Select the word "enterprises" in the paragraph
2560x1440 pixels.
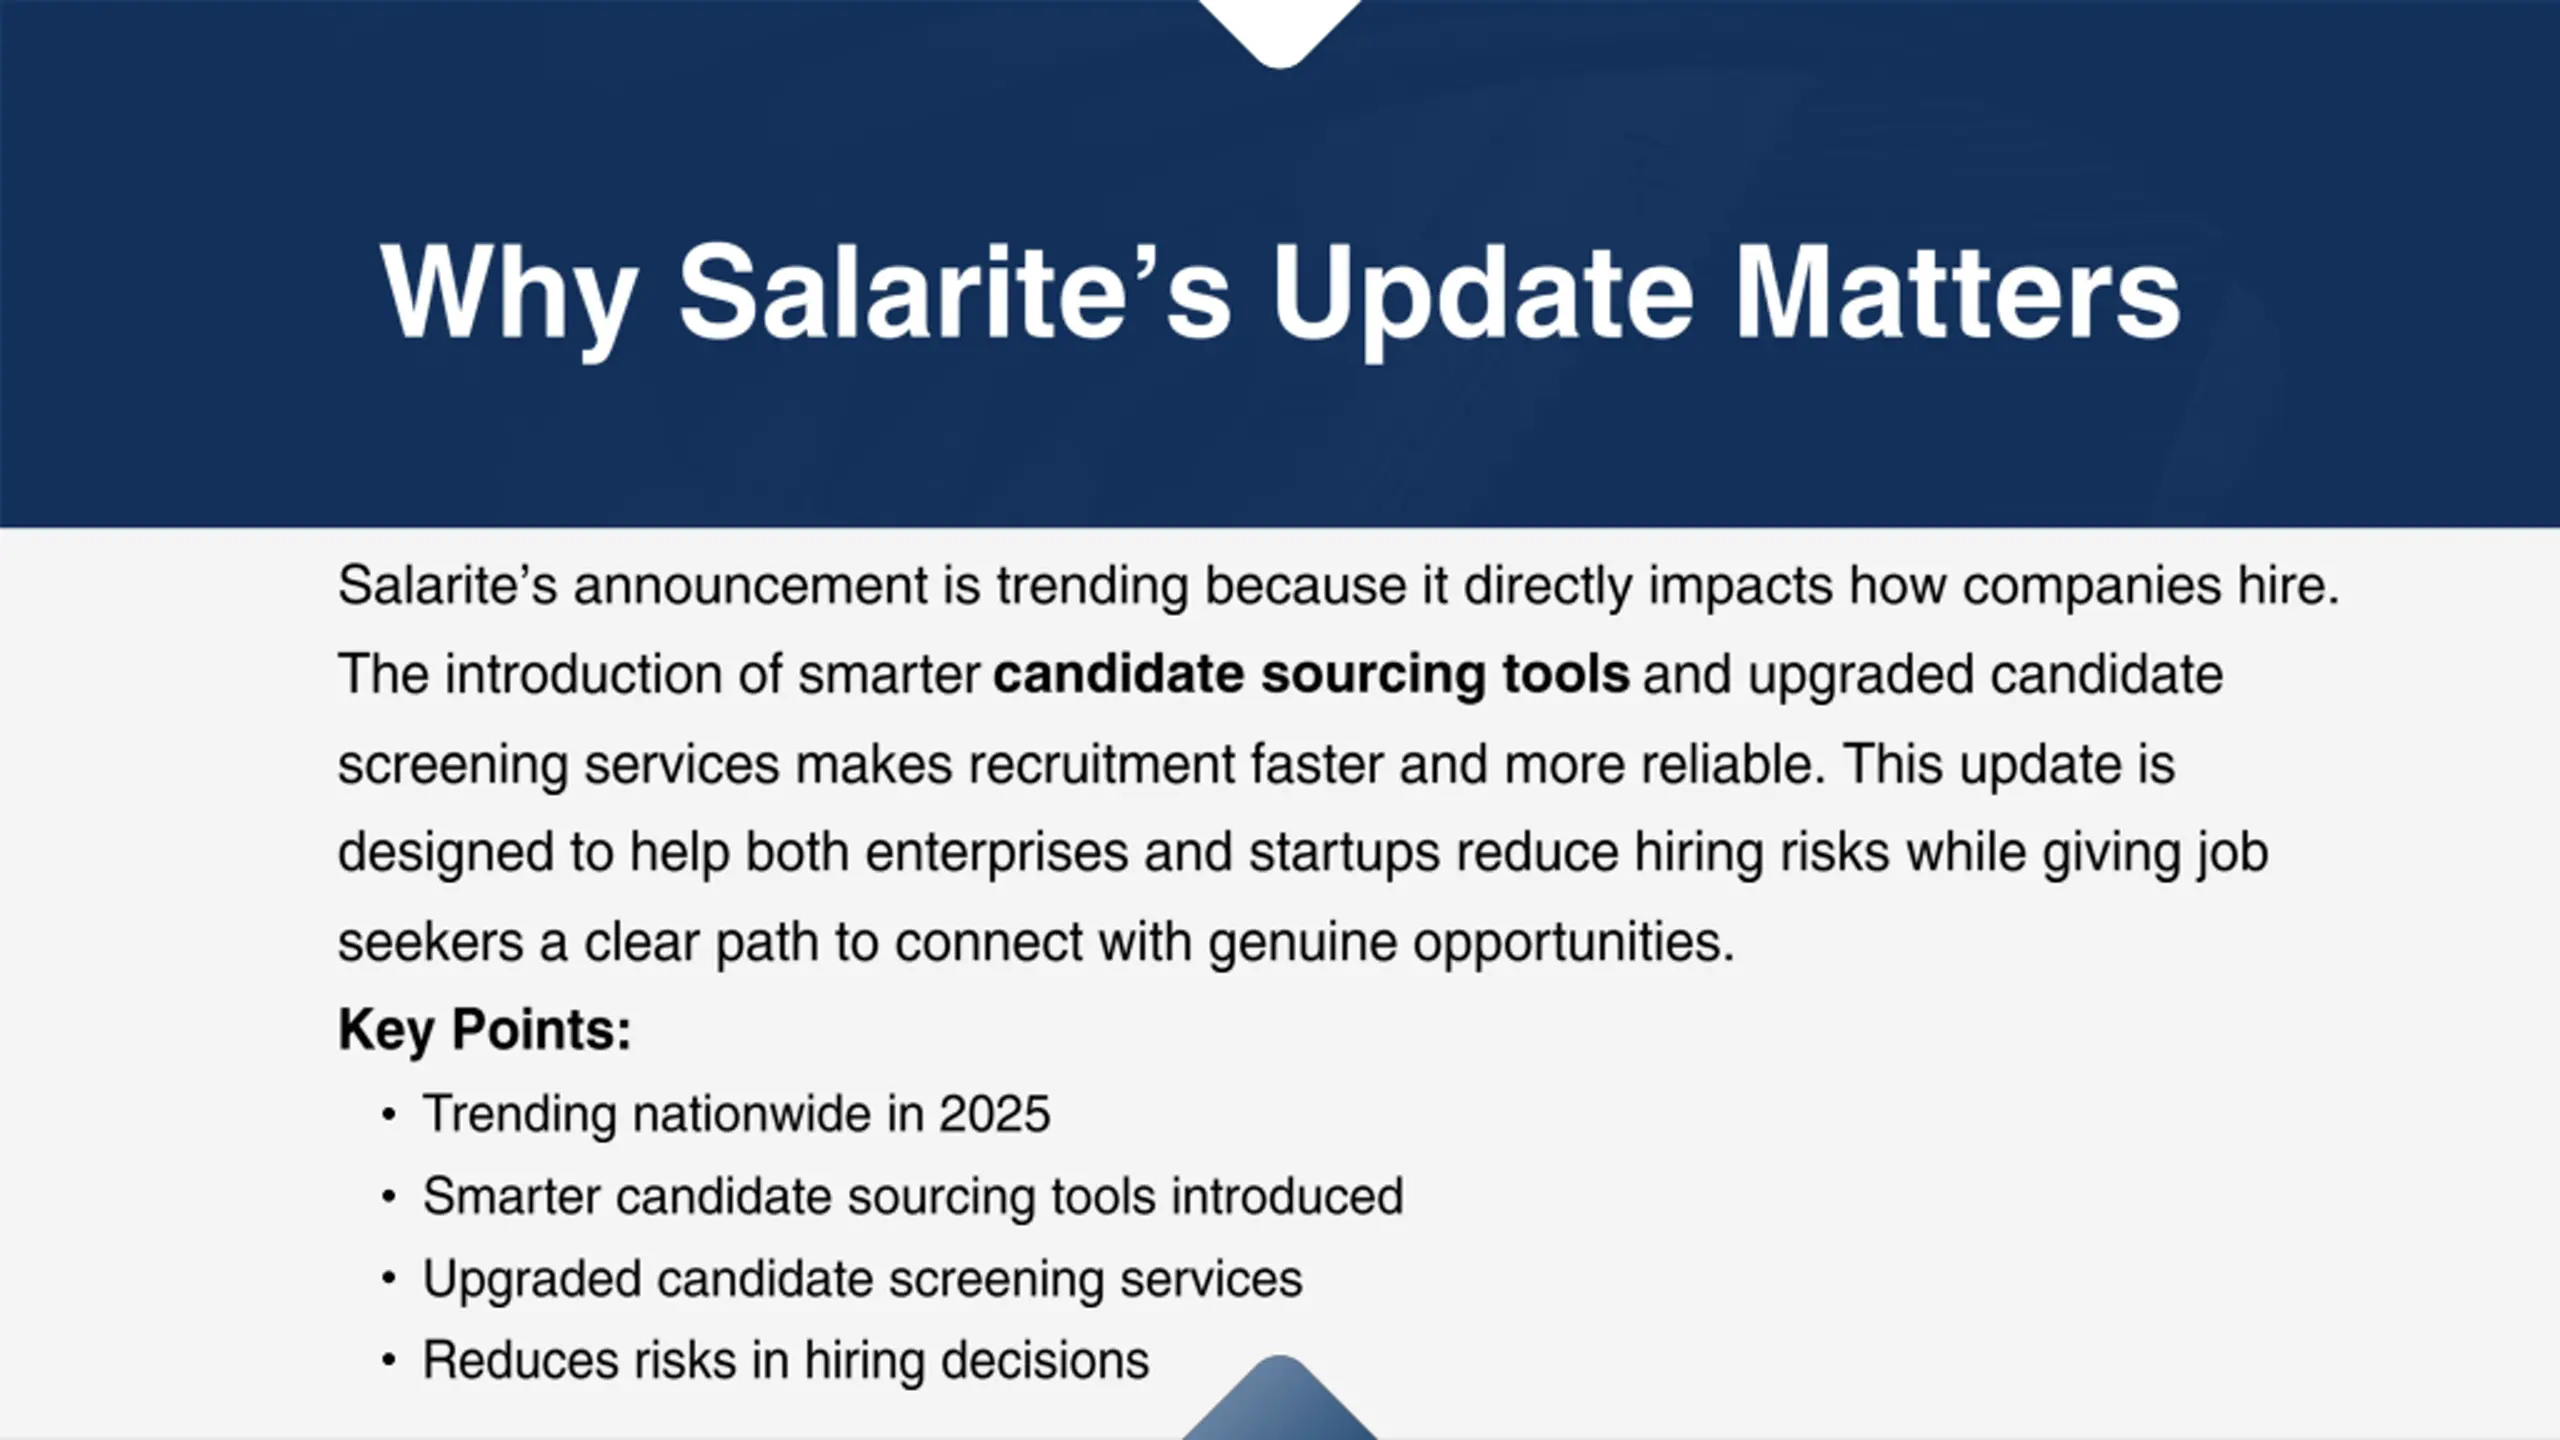(996, 853)
